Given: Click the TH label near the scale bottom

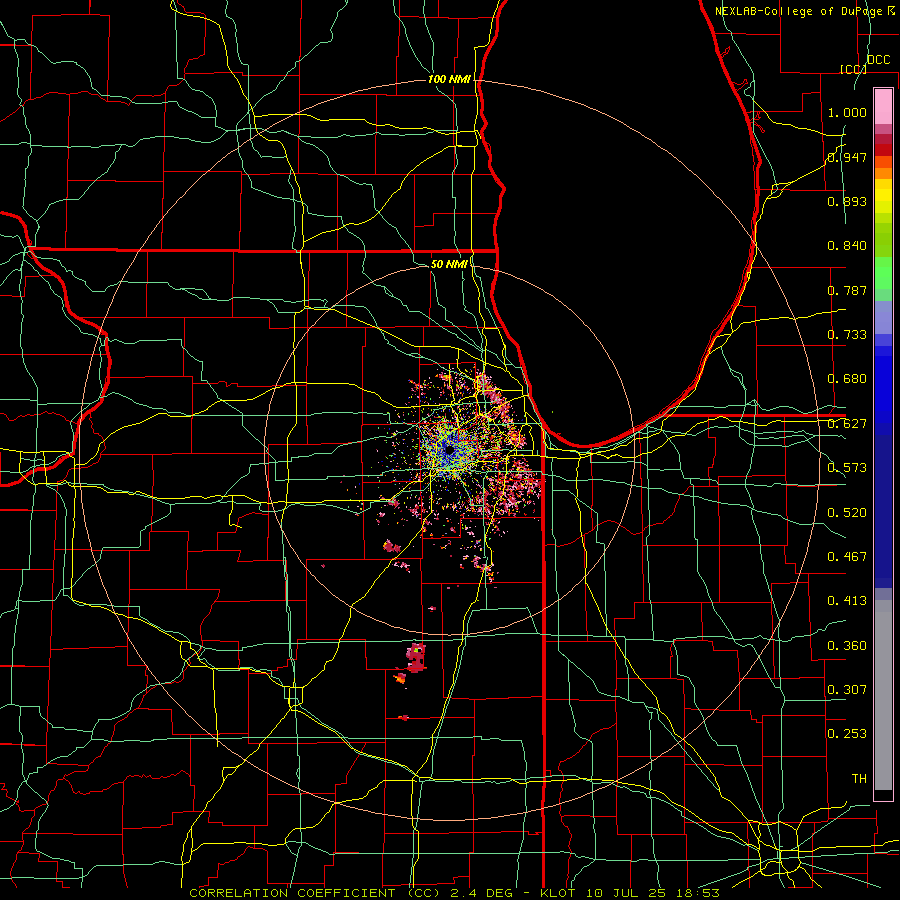Looking at the screenshot, I should click(859, 779).
